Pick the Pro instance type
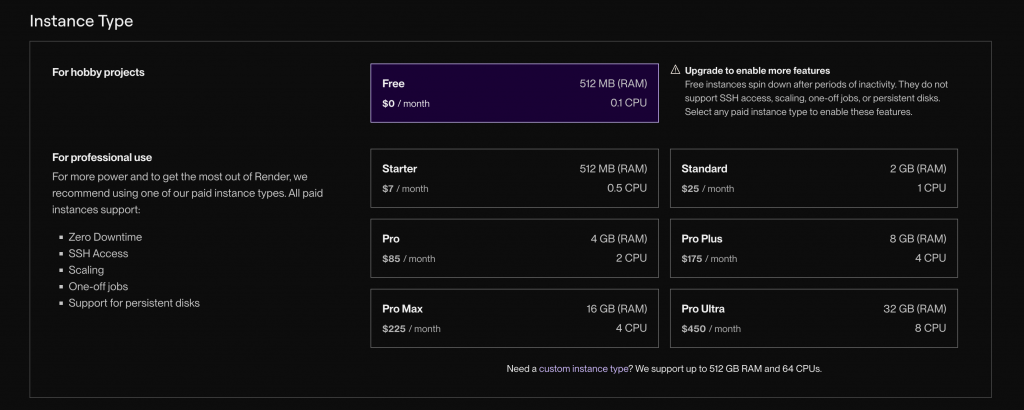The height and width of the screenshot is (410, 1024). click(x=514, y=248)
